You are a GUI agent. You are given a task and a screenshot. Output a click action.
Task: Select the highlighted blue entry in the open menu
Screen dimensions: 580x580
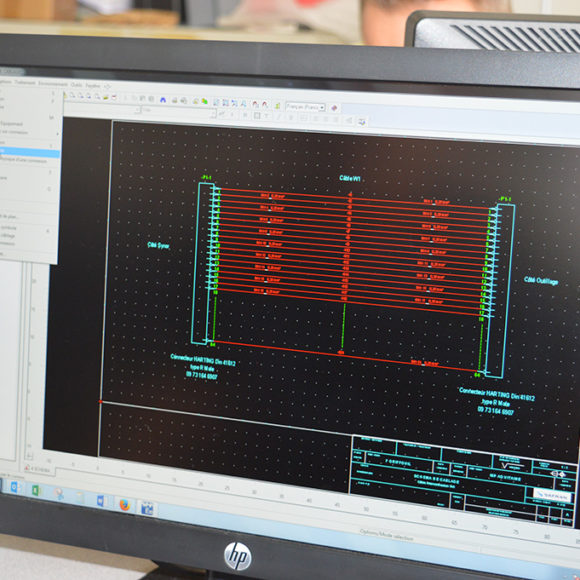tap(30, 152)
